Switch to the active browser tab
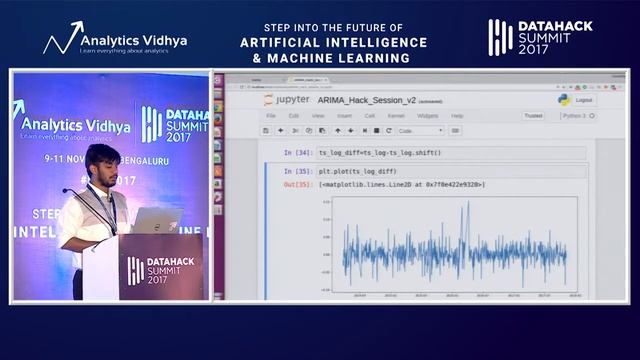The height and width of the screenshot is (360, 640). tap(309, 80)
